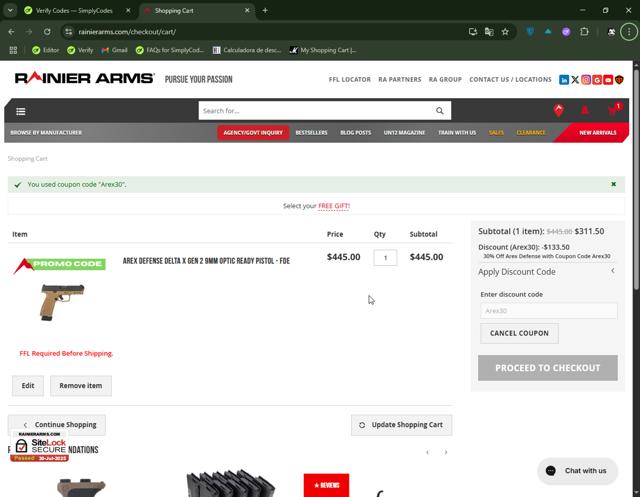640x497 pixels.
Task: Open NEW ARRIVALS navigation item
Action: click(598, 133)
